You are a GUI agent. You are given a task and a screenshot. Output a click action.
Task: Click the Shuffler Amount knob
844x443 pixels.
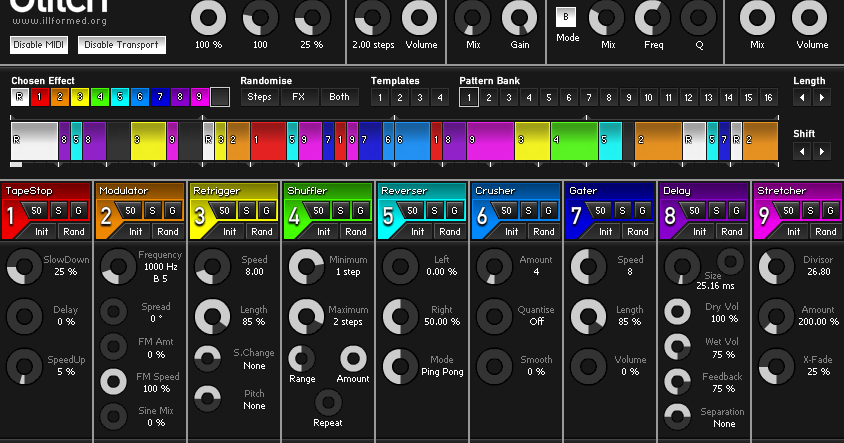(353, 358)
